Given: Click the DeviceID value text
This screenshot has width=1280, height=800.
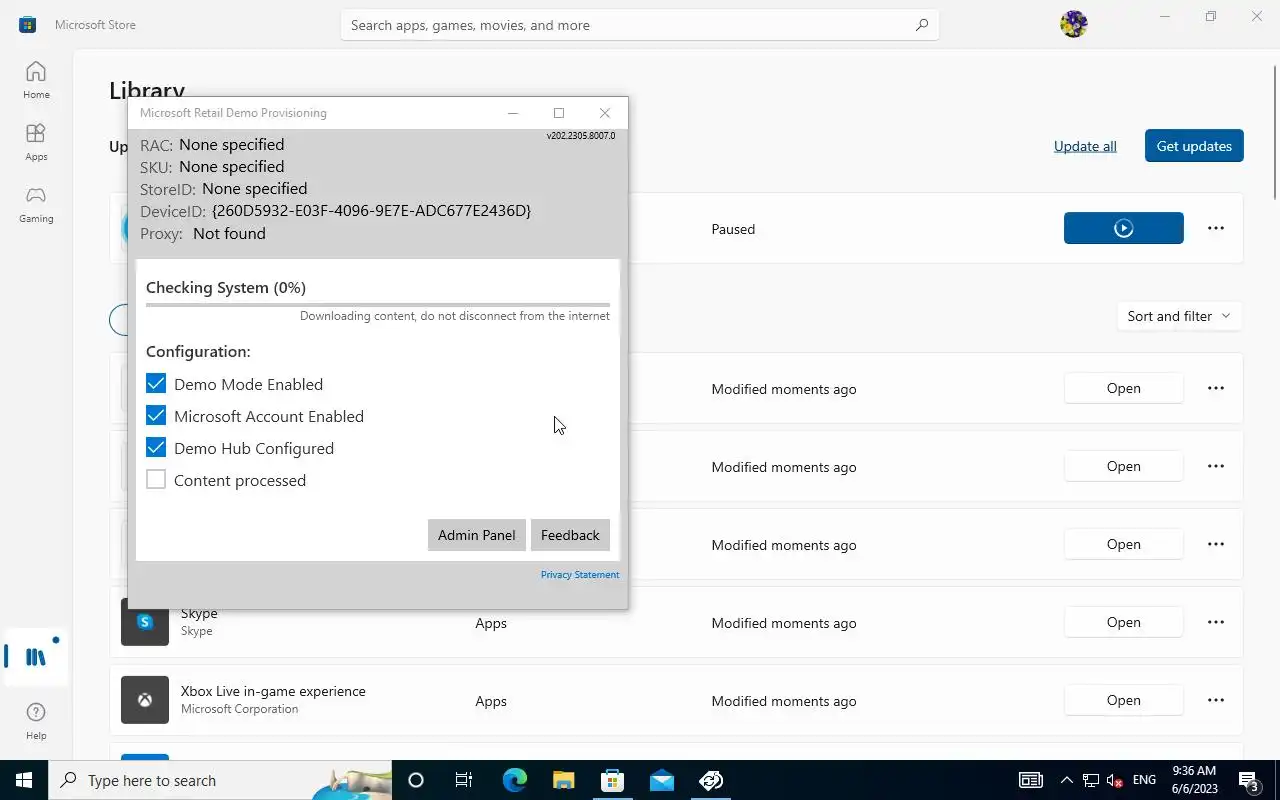Looking at the screenshot, I should pyautogui.click(x=371, y=211).
